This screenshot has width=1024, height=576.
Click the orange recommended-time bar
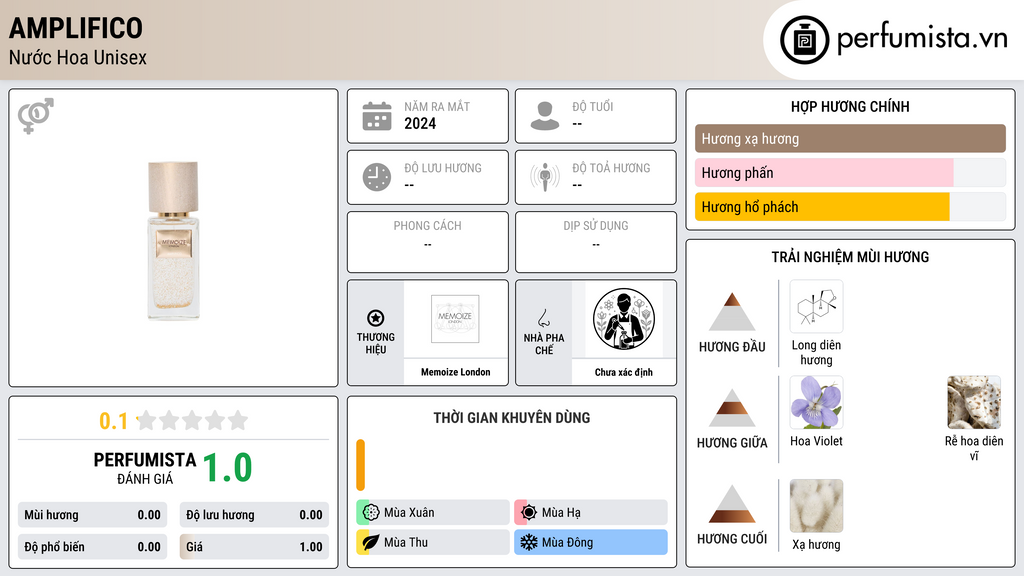coord(360,465)
